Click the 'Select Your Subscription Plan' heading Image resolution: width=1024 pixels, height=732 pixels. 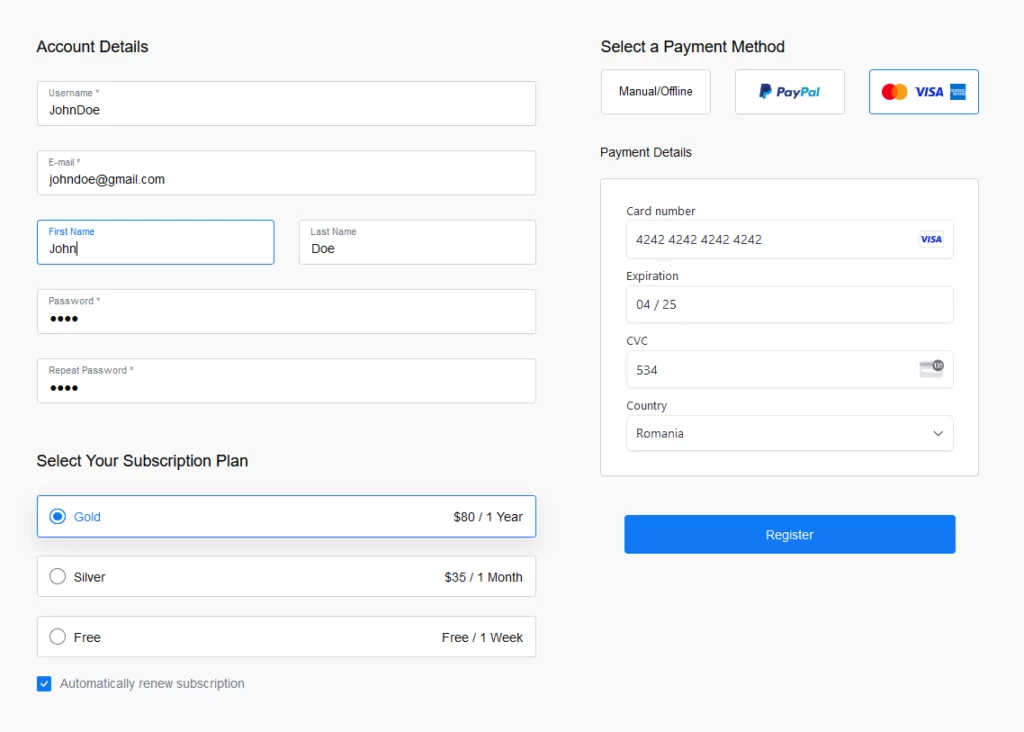click(142, 461)
